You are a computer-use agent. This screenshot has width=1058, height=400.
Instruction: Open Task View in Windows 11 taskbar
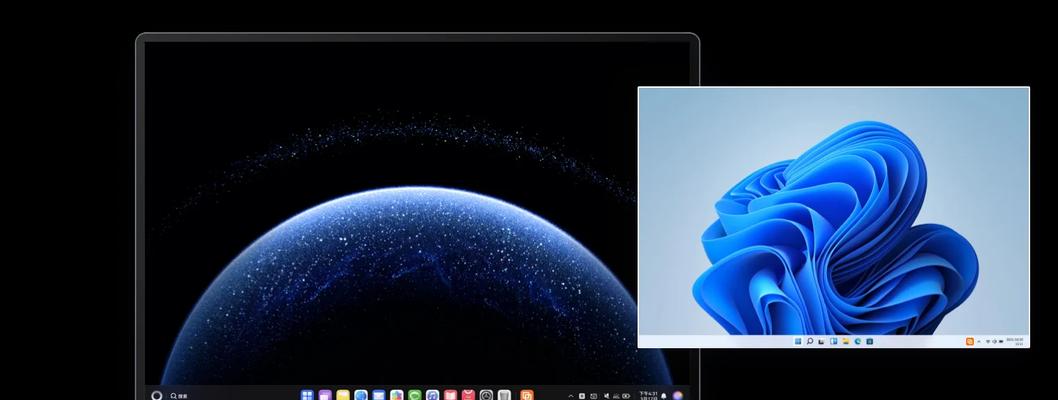tap(821, 341)
